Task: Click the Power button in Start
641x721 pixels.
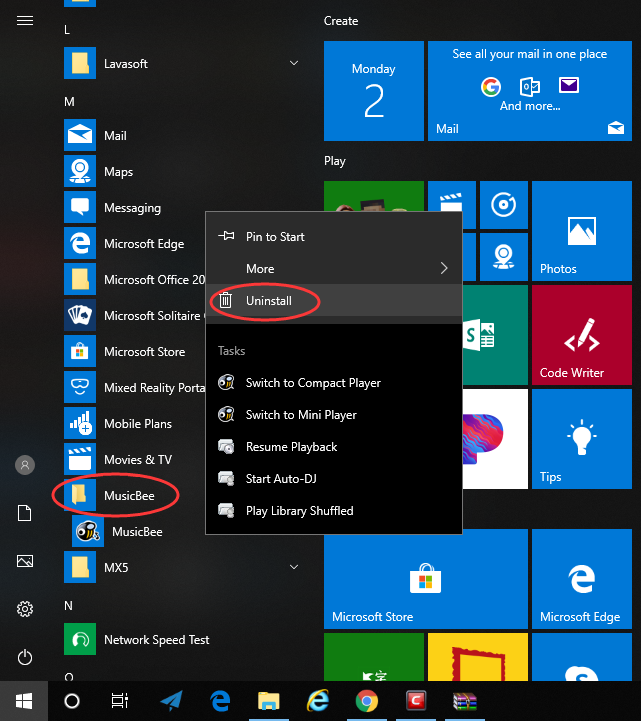Action: coord(25,657)
